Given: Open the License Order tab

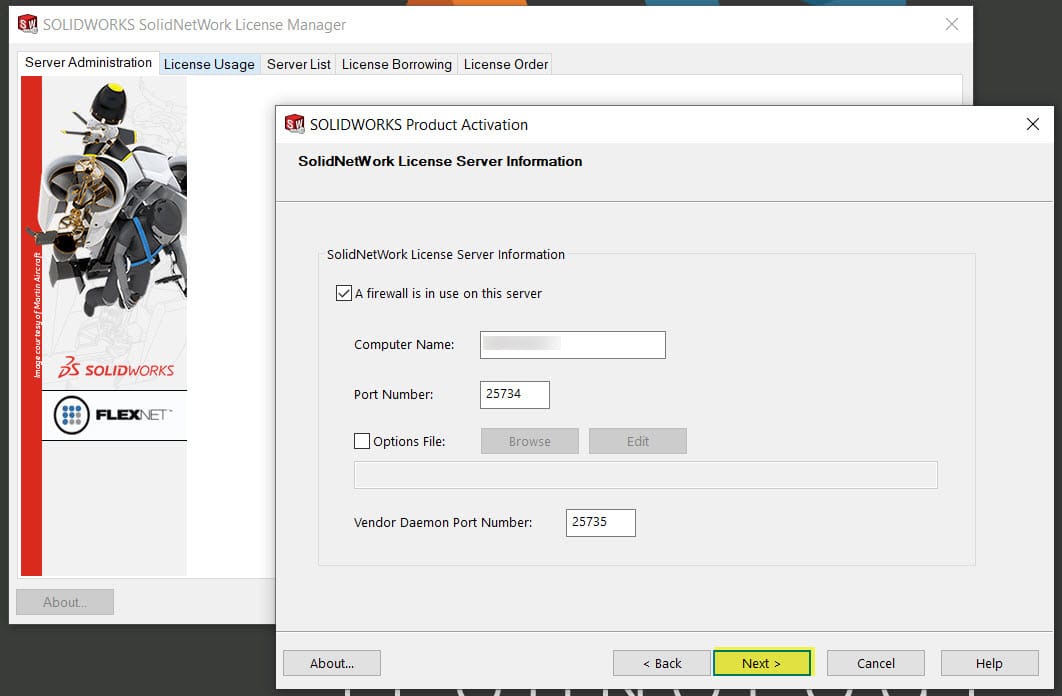Looking at the screenshot, I should click(x=506, y=64).
